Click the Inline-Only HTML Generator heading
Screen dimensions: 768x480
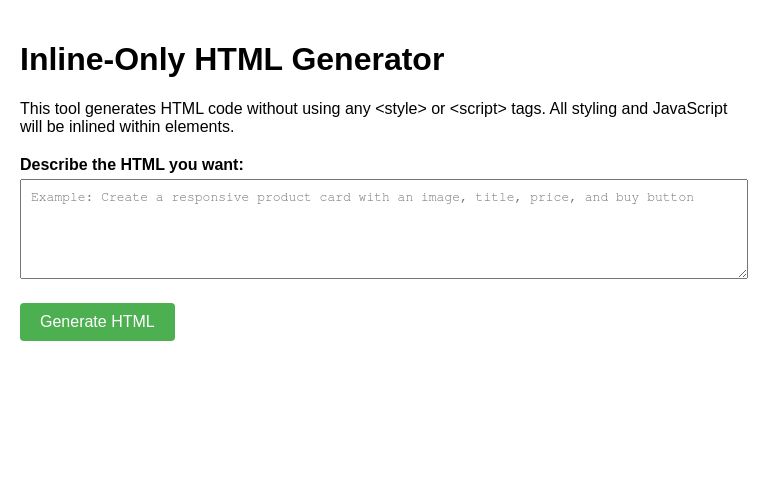coord(232,59)
